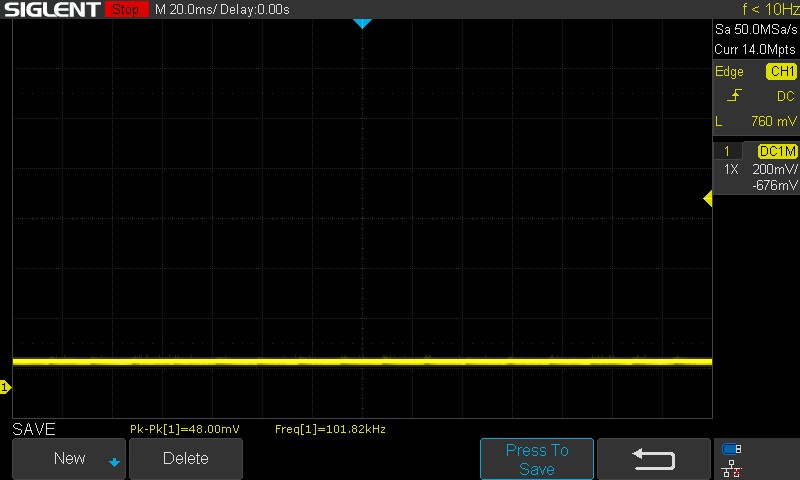
Task: Select the CH1 trigger source badge
Action: pyautogui.click(x=782, y=71)
